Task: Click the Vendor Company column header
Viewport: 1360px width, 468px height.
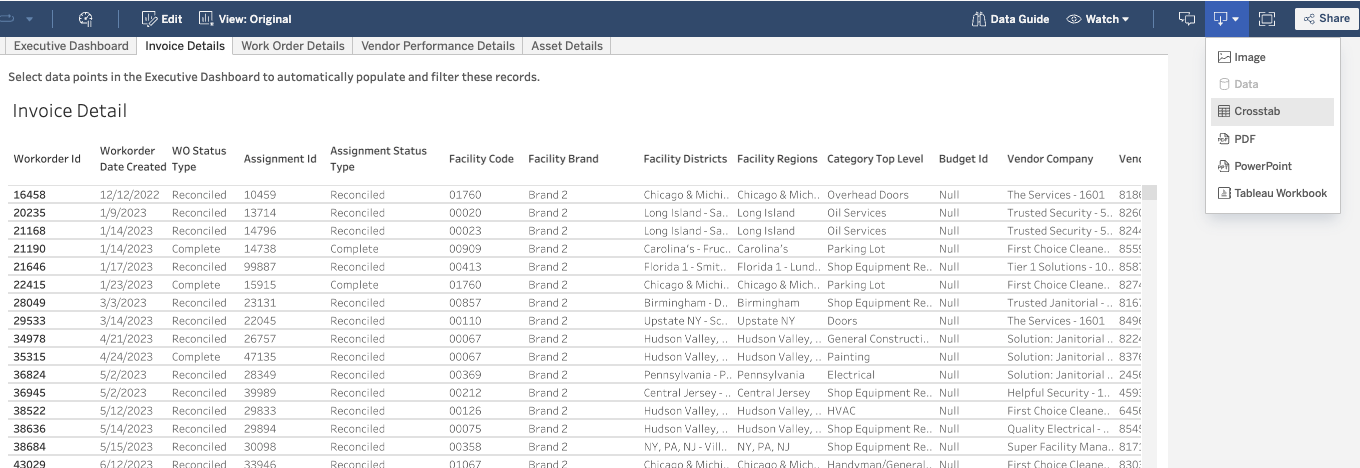Action: tap(1050, 159)
